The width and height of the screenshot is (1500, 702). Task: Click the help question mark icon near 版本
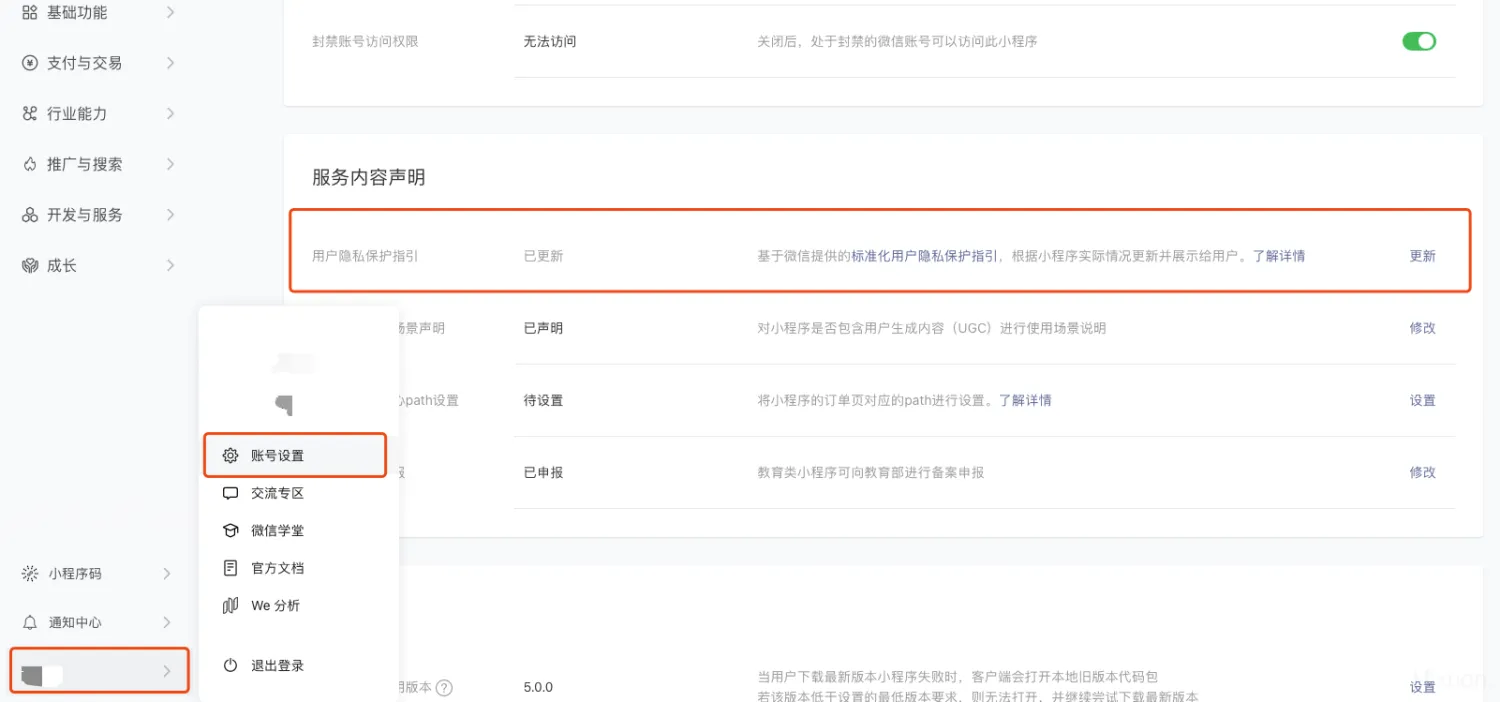(x=445, y=687)
